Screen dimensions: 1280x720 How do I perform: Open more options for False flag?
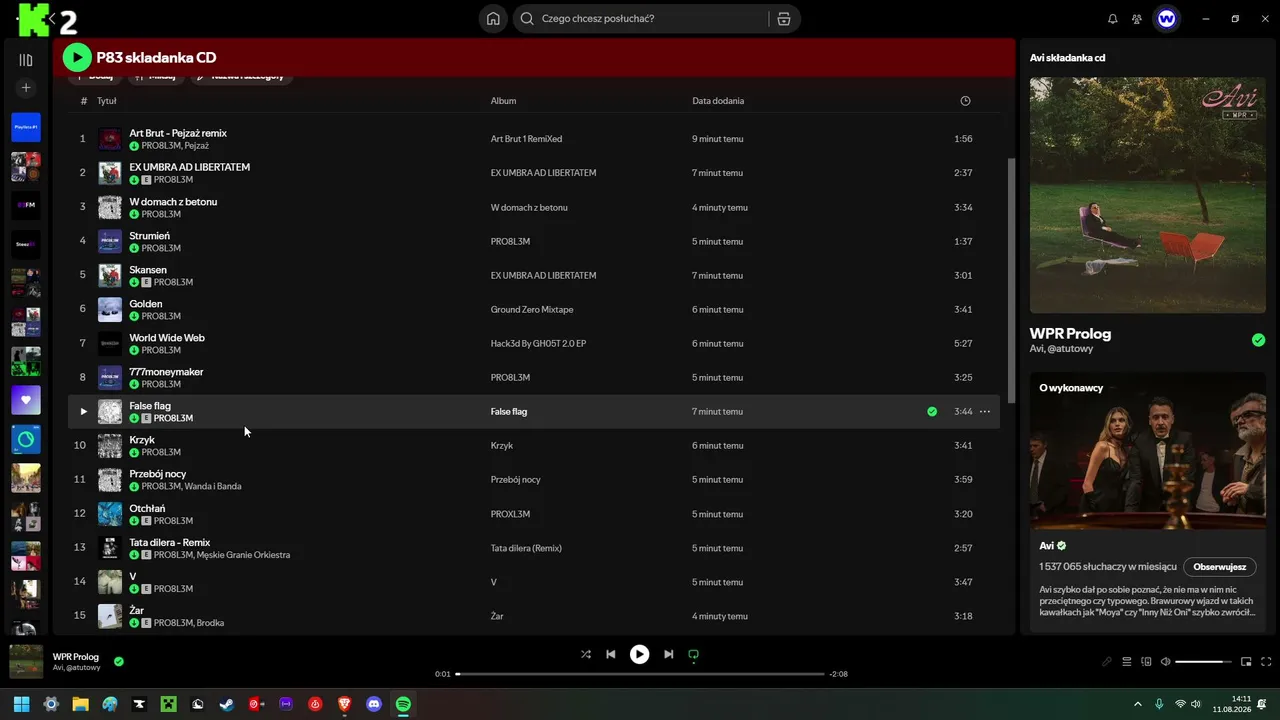coord(985,411)
